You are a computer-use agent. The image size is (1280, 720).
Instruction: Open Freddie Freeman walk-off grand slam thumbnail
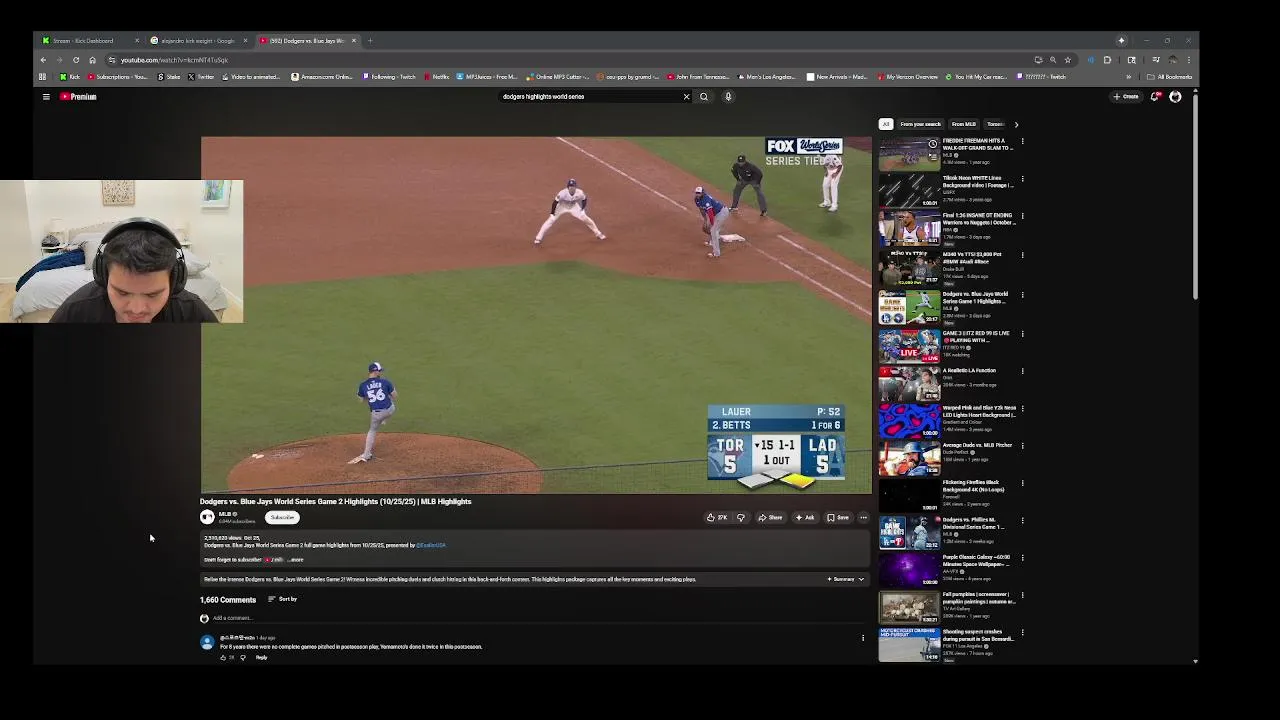[909, 154]
